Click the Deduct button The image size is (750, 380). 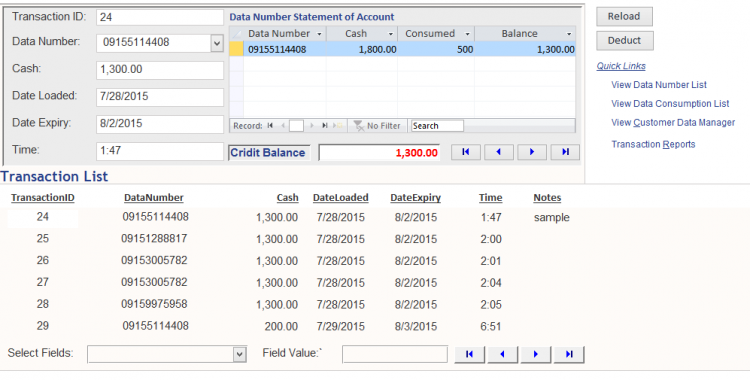coord(624,41)
